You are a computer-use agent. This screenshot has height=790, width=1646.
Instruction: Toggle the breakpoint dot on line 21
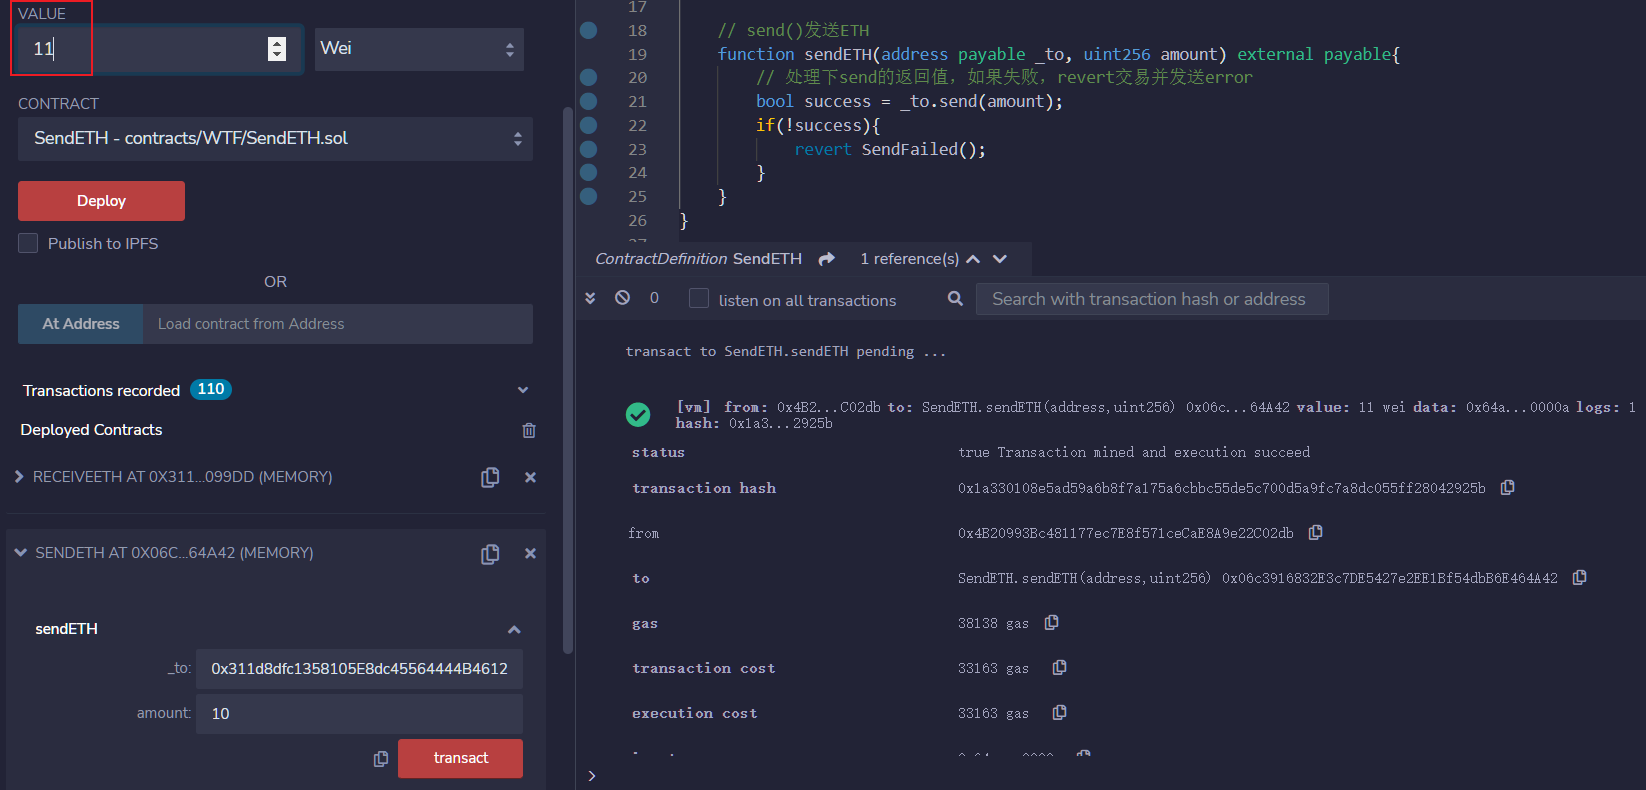[589, 101]
